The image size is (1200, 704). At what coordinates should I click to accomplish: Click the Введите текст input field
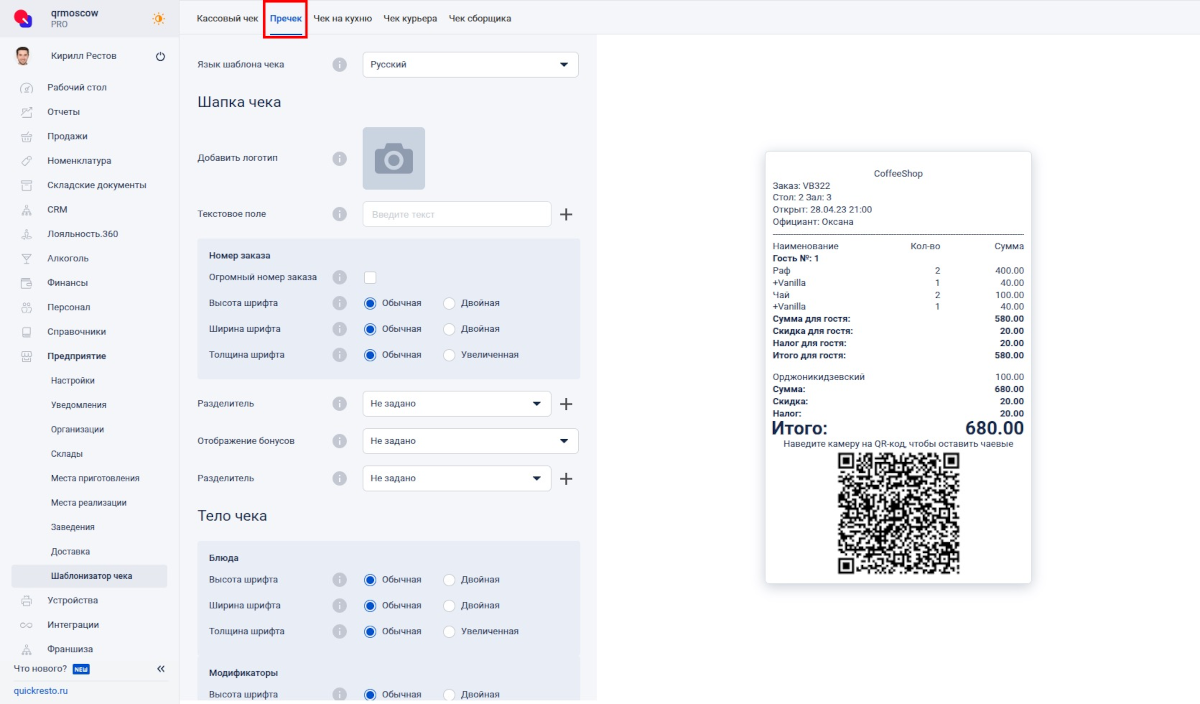[x=457, y=214]
